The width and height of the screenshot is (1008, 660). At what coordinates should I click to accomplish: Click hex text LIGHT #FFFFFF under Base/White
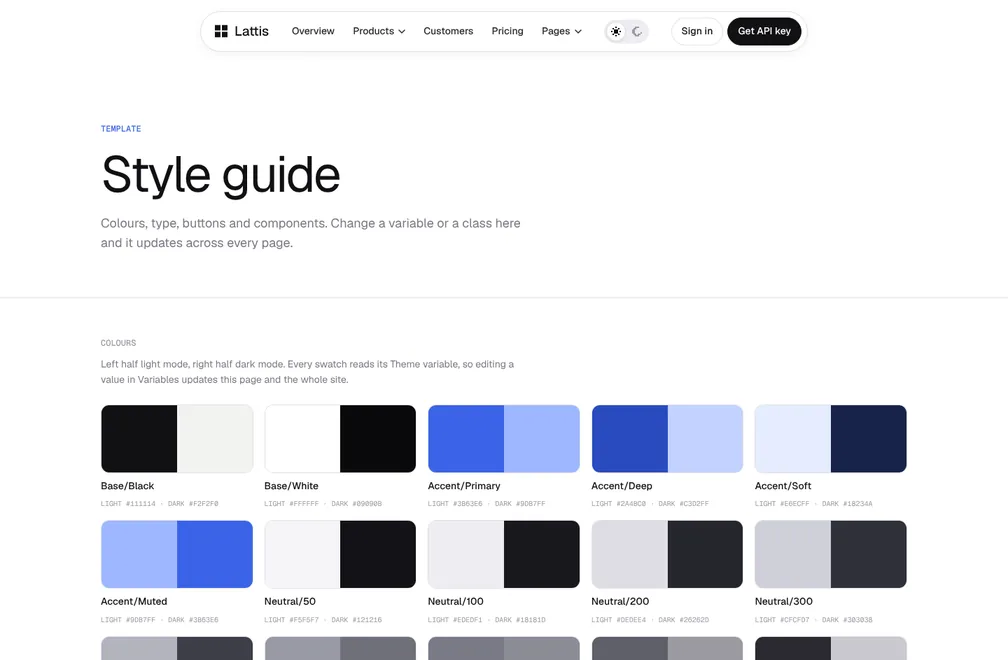pyautogui.click(x=291, y=504)
